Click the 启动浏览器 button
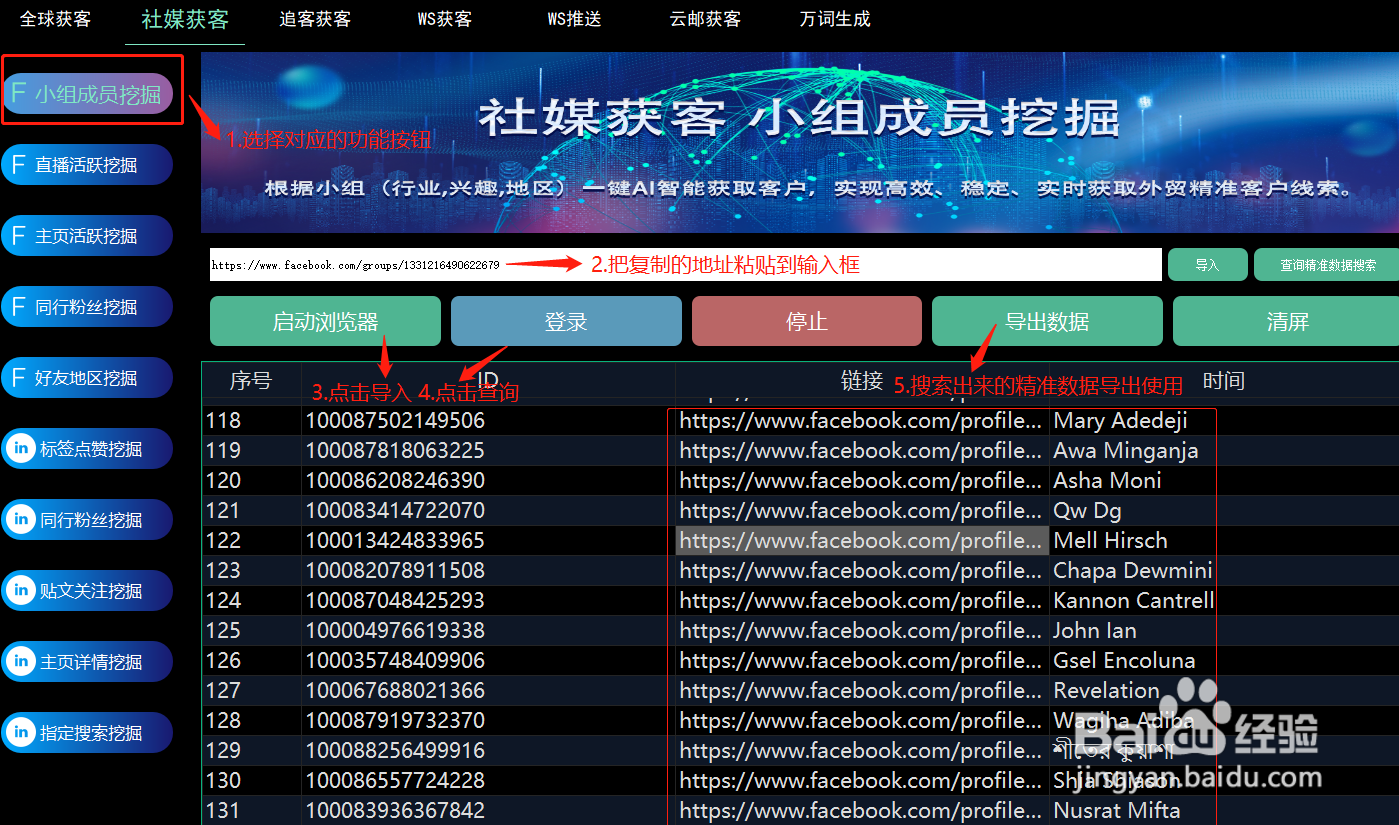The image size is (1399, 825). pyautogui.click(x=325, y=322)
